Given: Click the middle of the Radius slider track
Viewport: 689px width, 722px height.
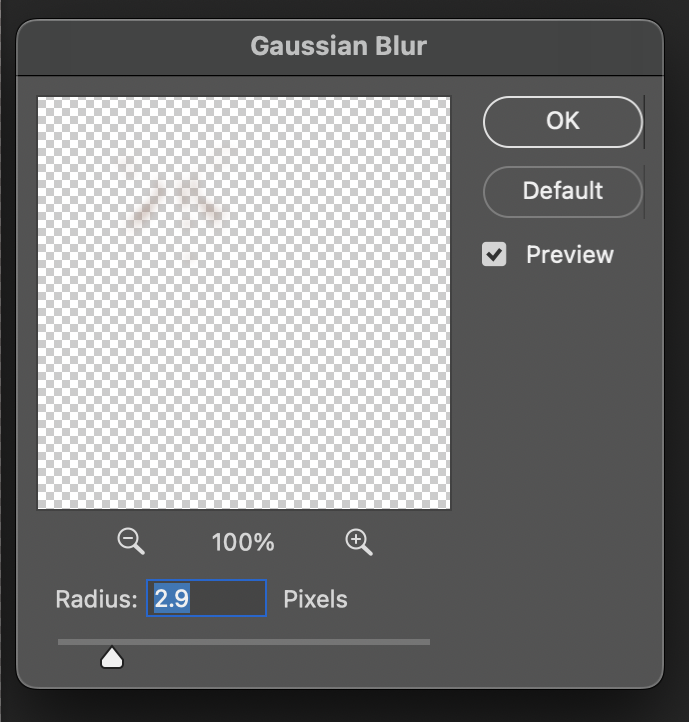Looking at the screenshot, I should 244,642.
